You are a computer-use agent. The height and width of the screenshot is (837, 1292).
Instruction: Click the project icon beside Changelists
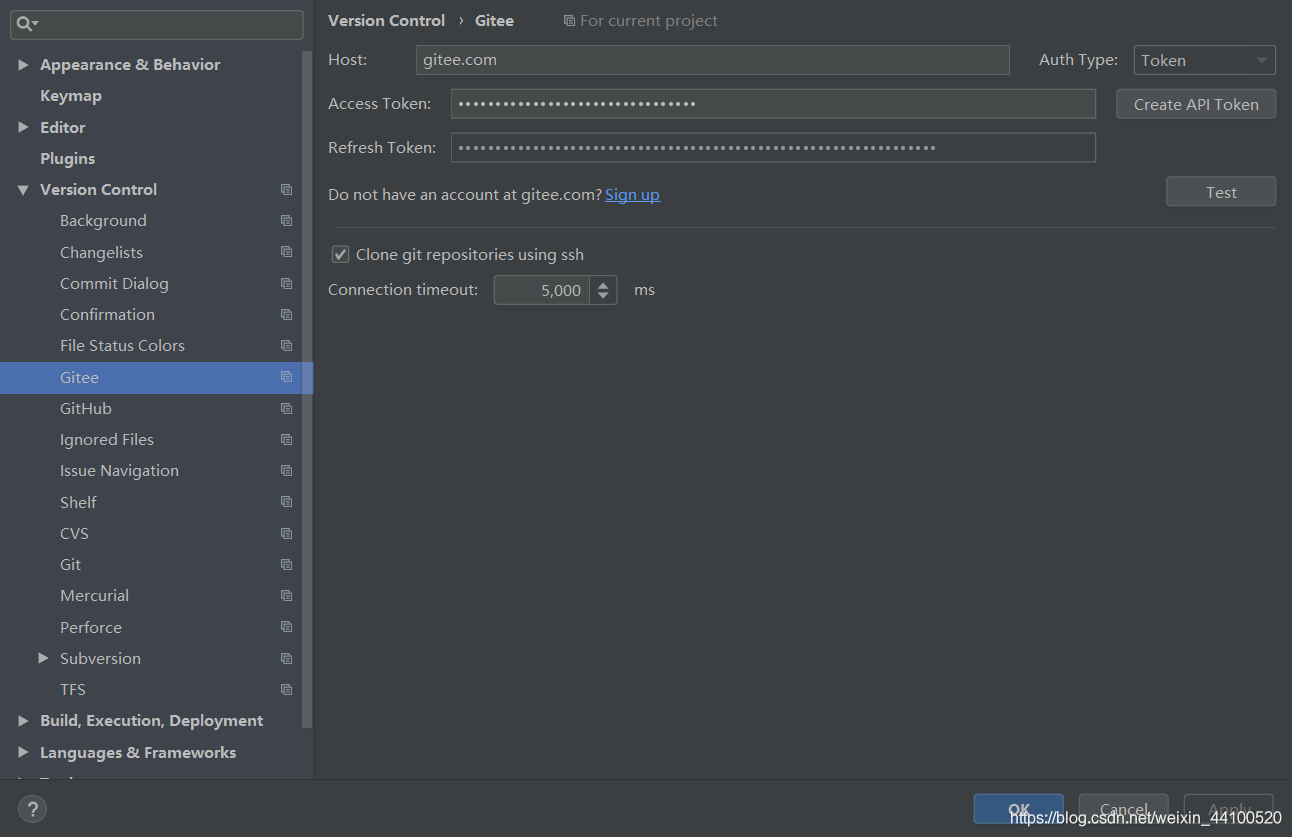(287, 252)
